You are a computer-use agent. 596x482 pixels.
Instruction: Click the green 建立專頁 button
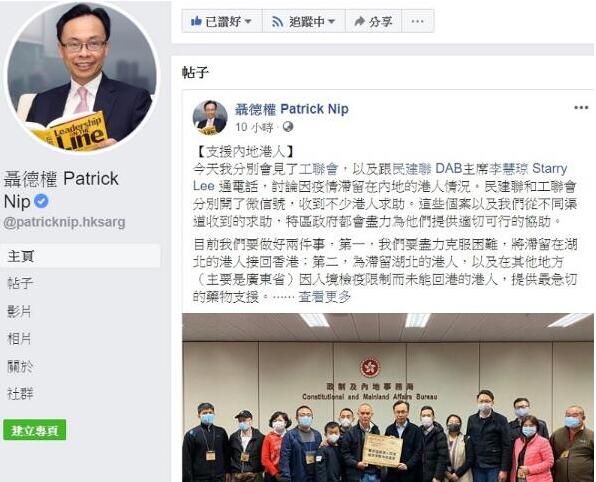coord(35,430)
